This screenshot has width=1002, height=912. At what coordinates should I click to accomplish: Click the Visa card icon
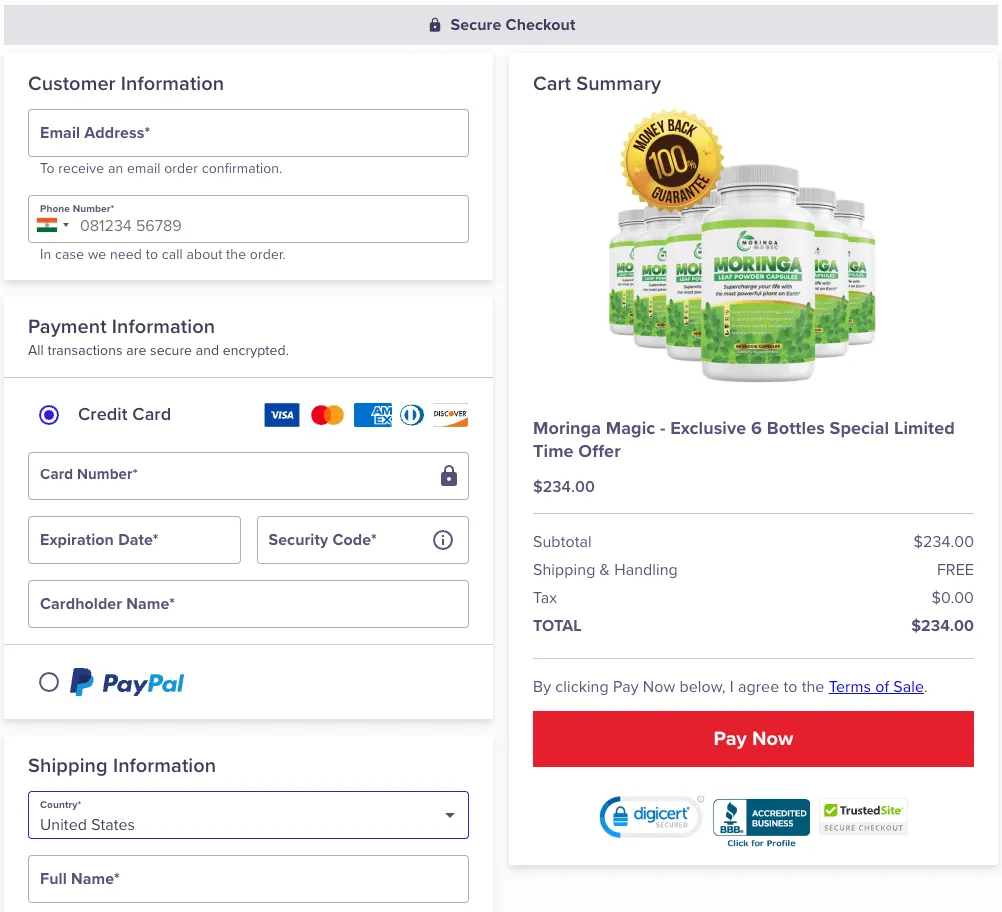click(x=281, y=414)
